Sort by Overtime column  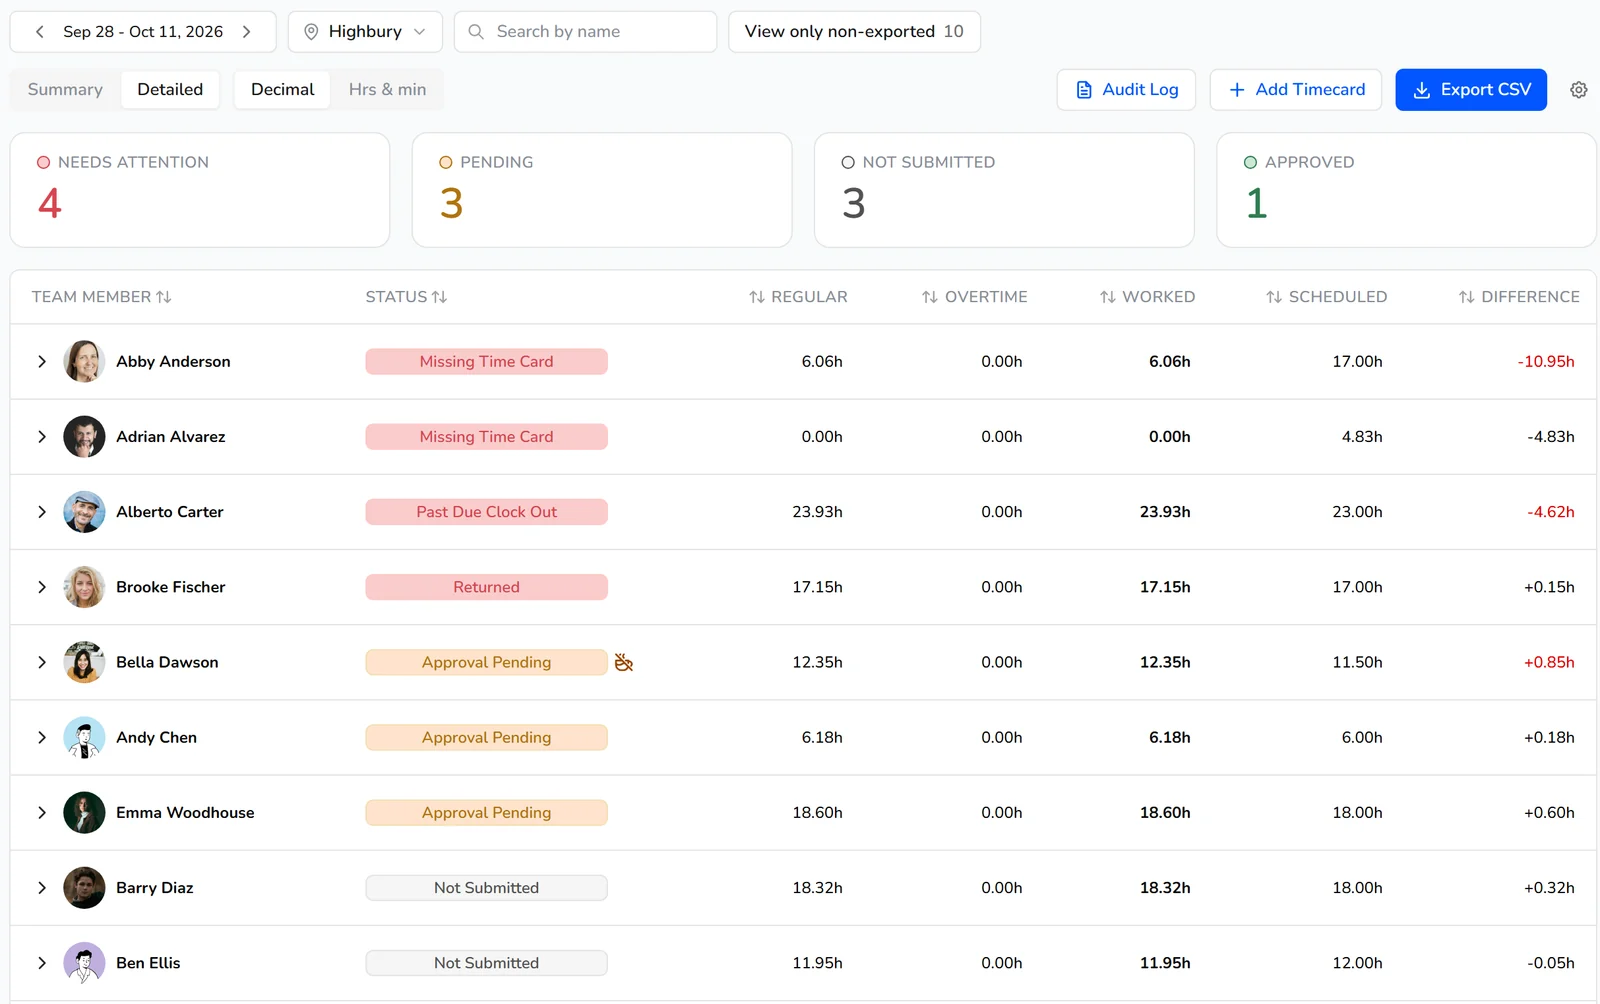point(974,297)
